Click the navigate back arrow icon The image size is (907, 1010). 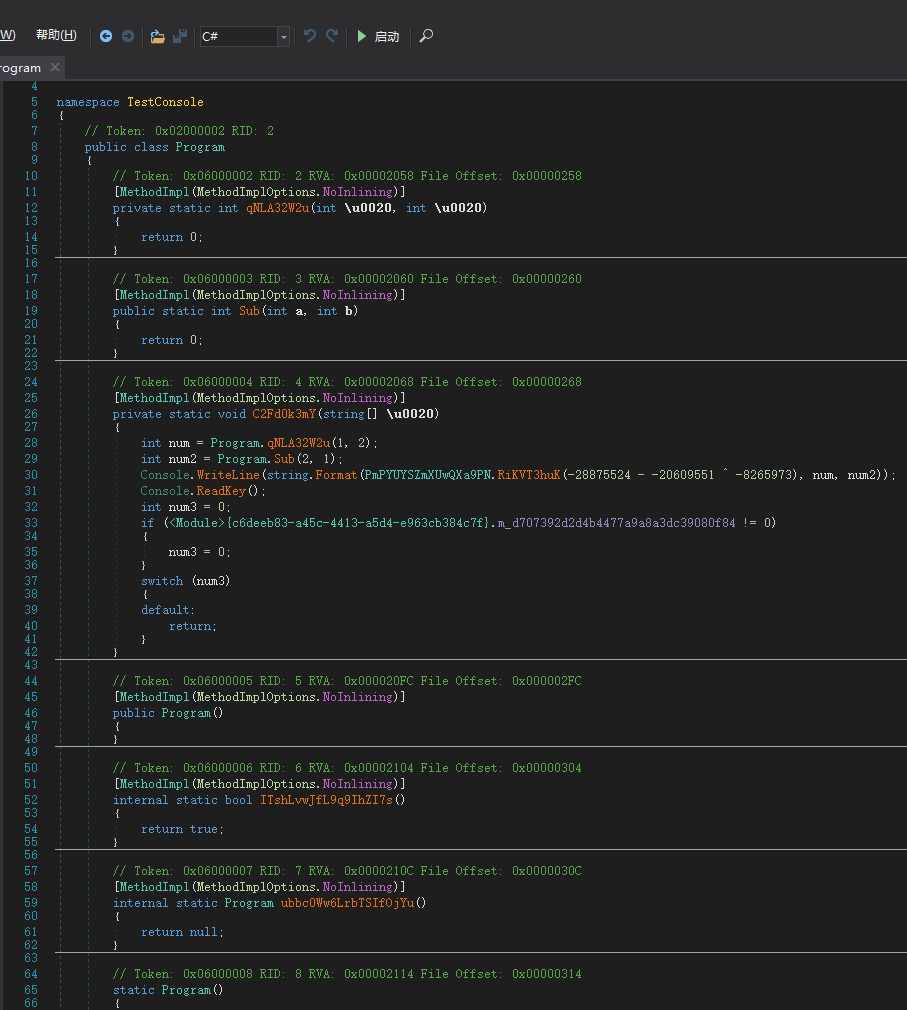pos(106,36)
